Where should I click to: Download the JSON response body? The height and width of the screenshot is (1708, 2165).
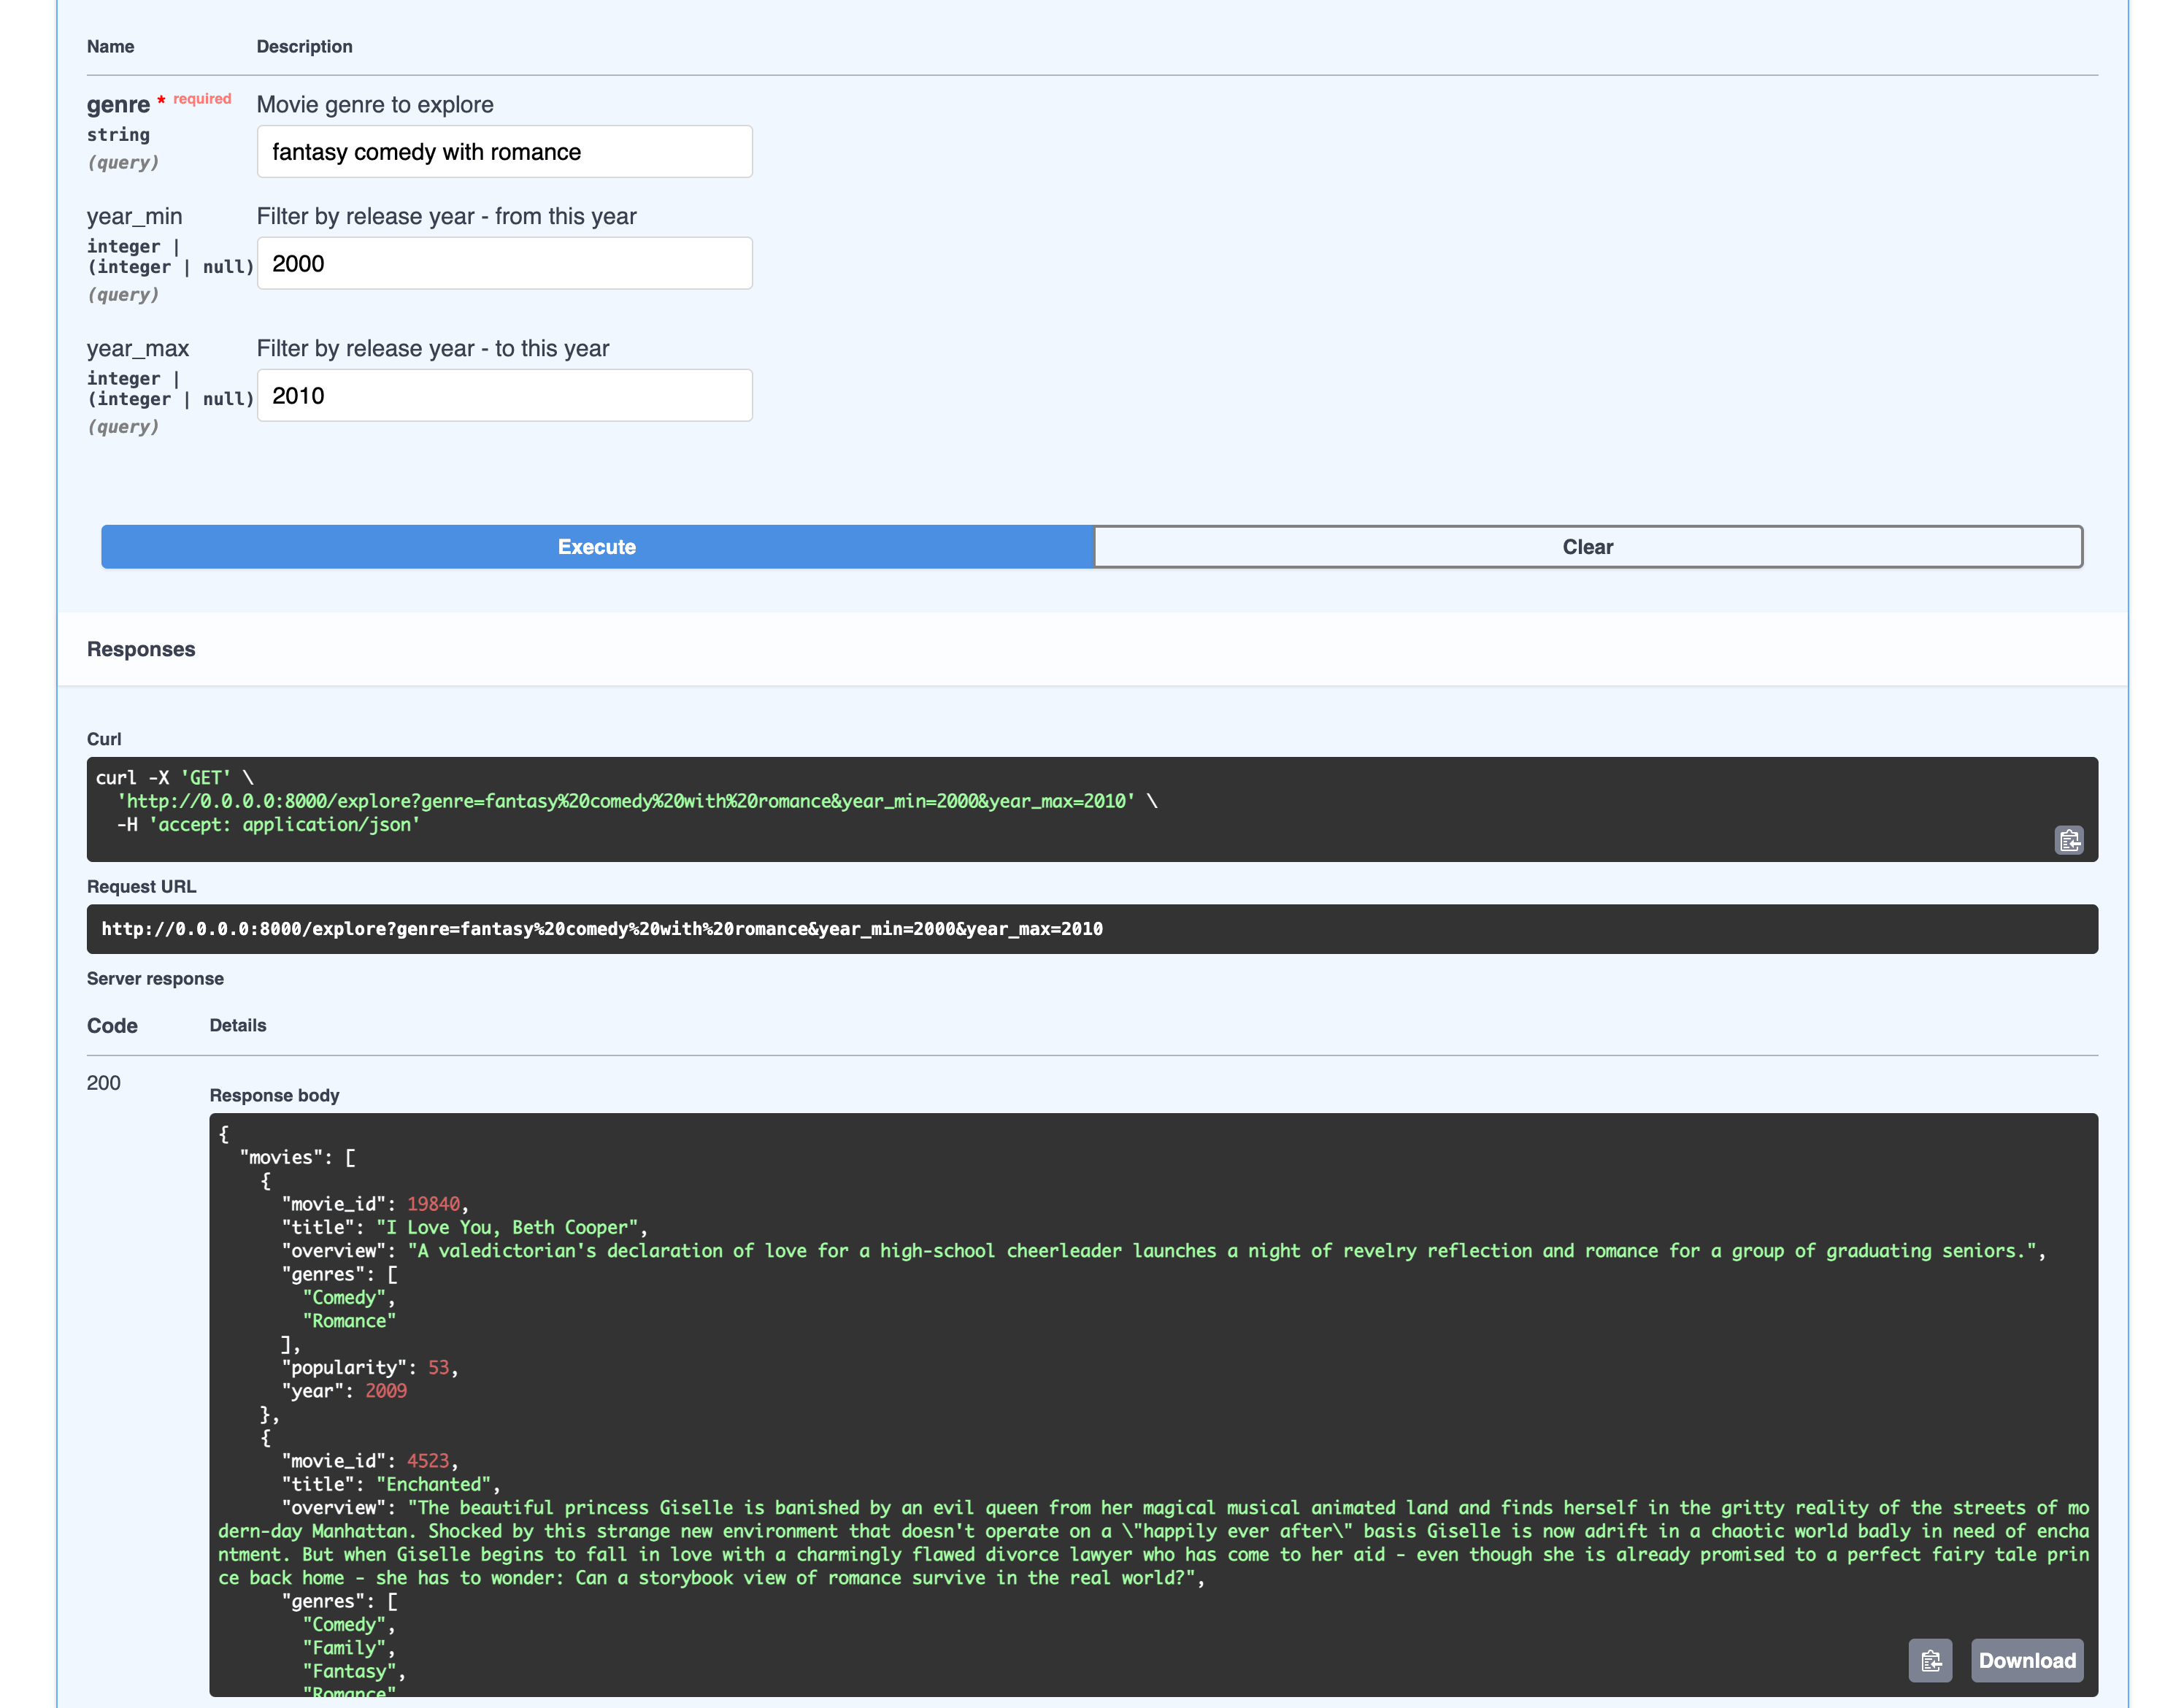[x=2027, y=1660]
